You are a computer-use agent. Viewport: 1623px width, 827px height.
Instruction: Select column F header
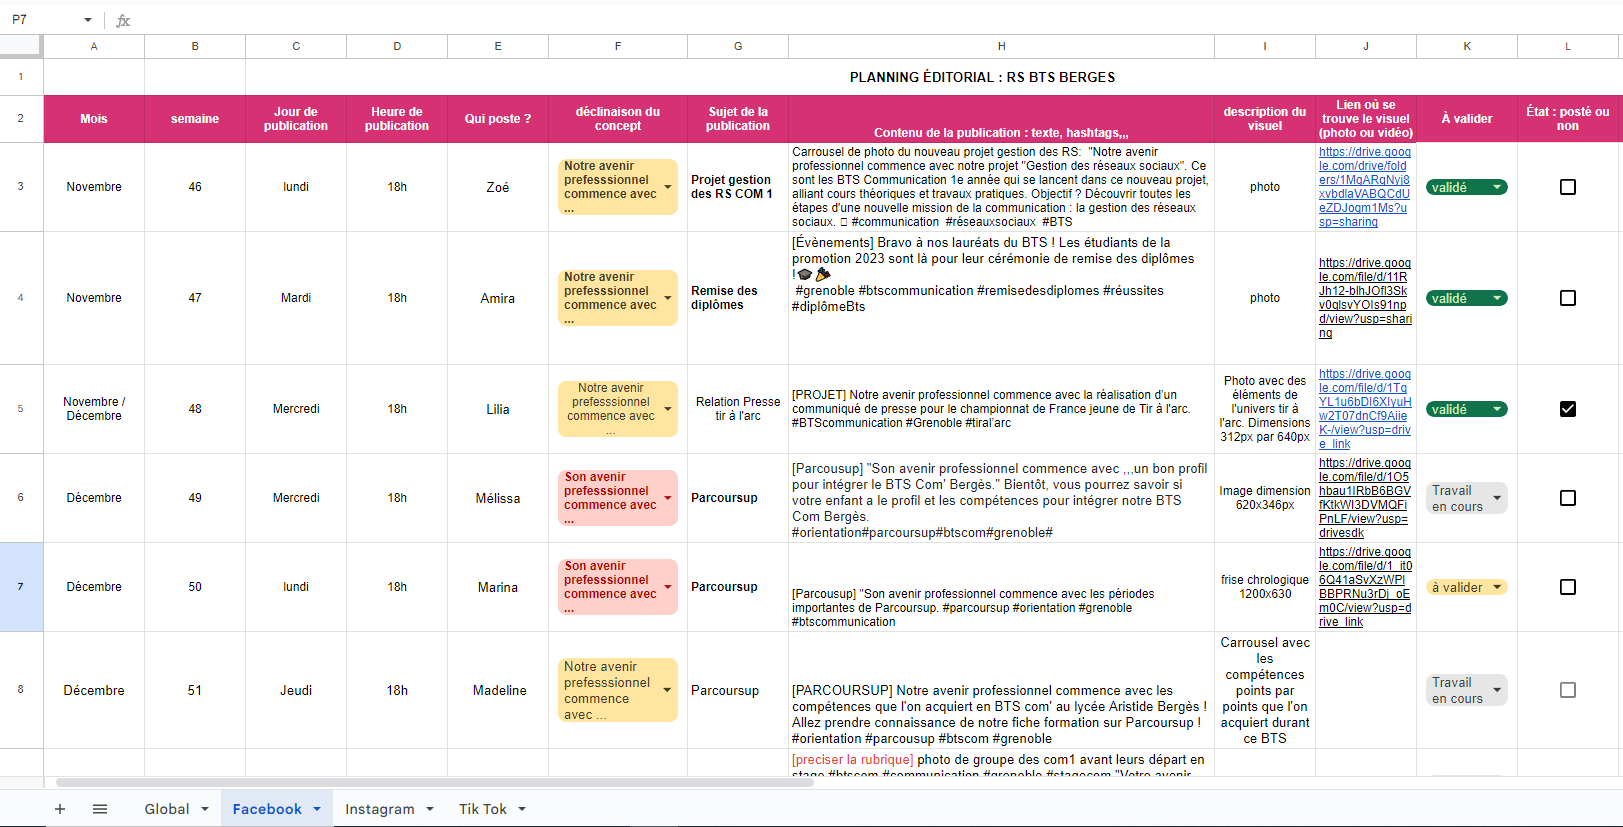[618, 46]
